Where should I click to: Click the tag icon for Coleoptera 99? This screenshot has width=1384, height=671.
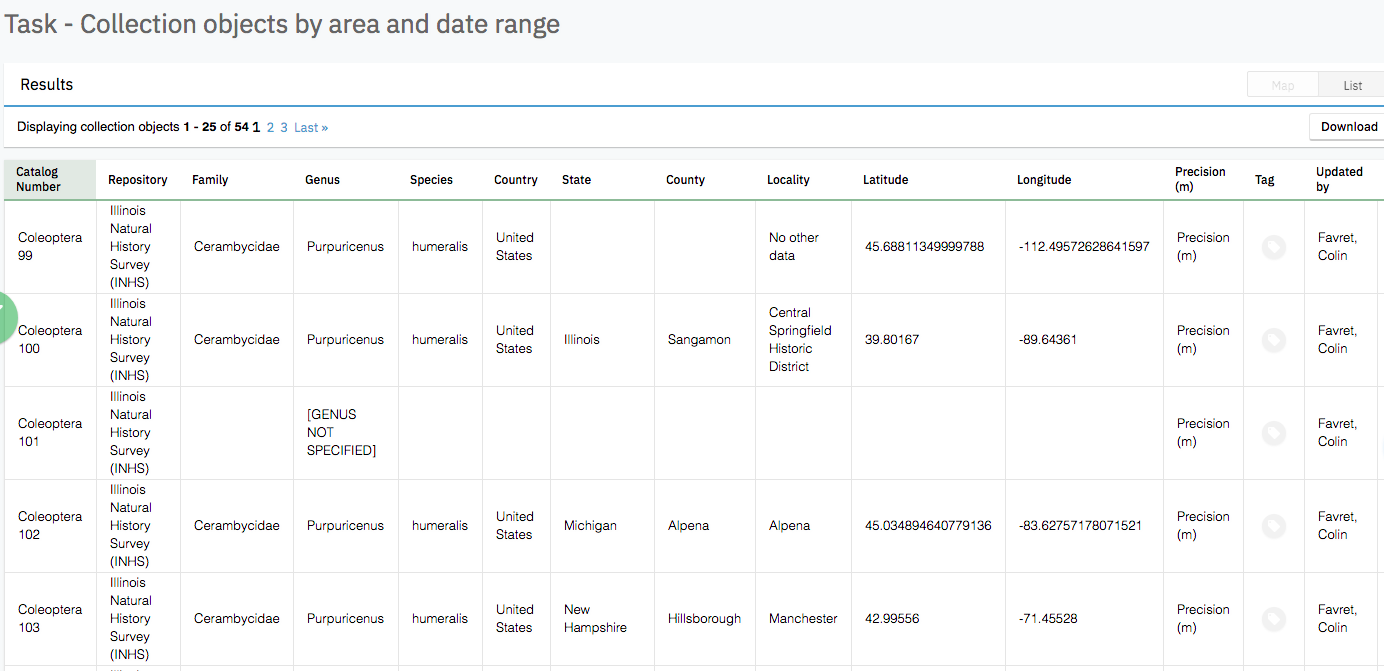(x=1274, y=246)
